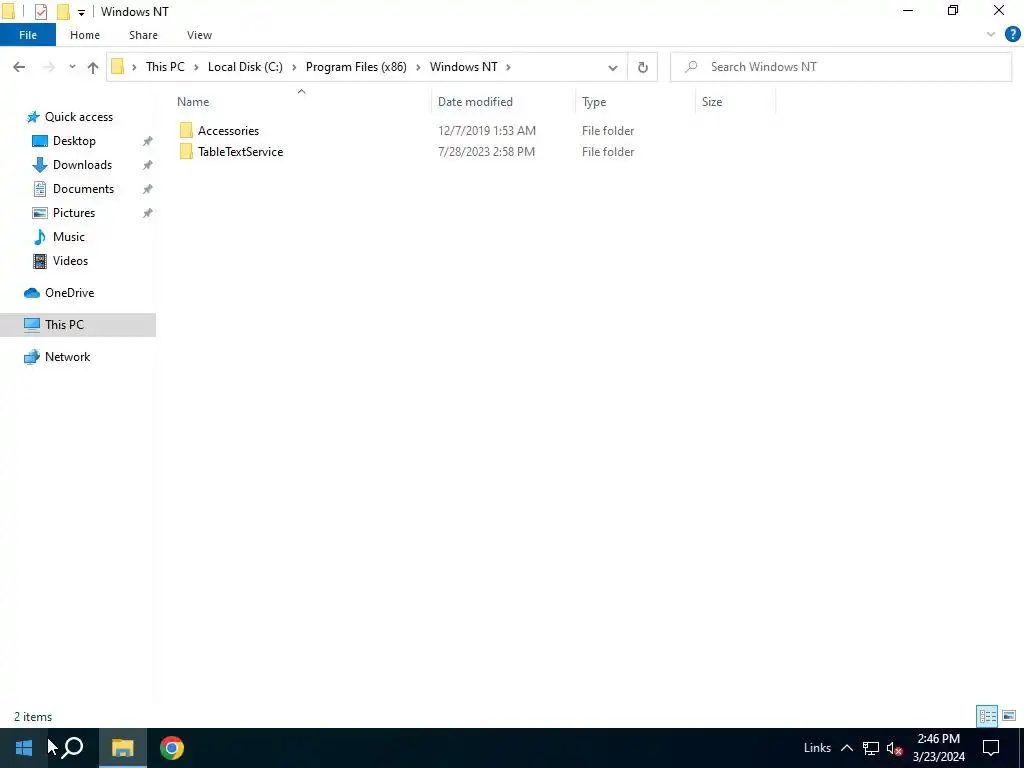Open the Share ribbon tab
This screenshot has height=768, width=1024.
[143, 35]
